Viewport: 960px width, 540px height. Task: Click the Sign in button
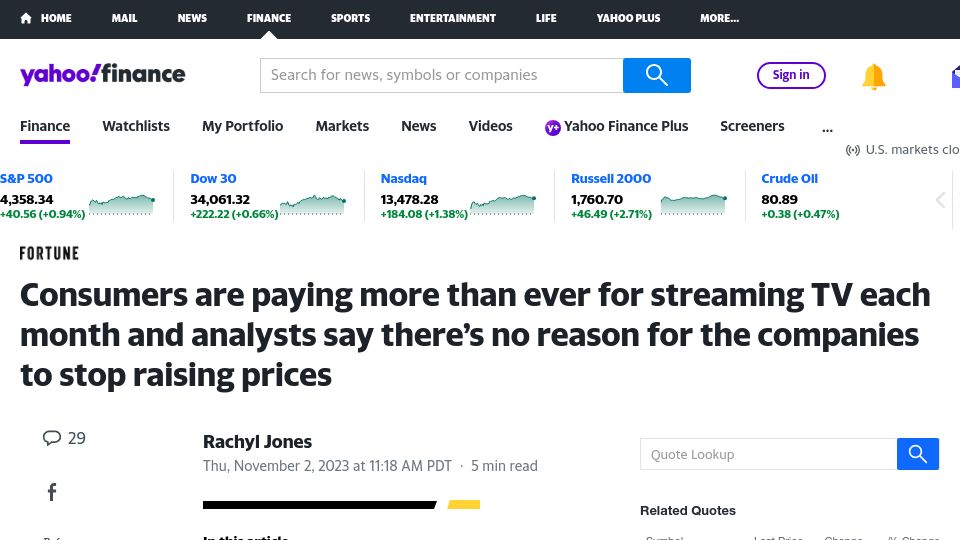(x=791, y=75)
